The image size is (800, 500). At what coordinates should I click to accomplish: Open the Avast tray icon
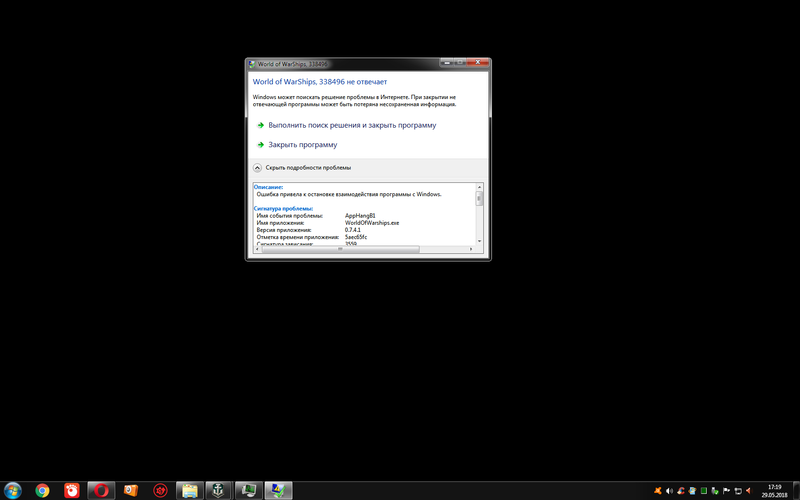coord(658,491)
